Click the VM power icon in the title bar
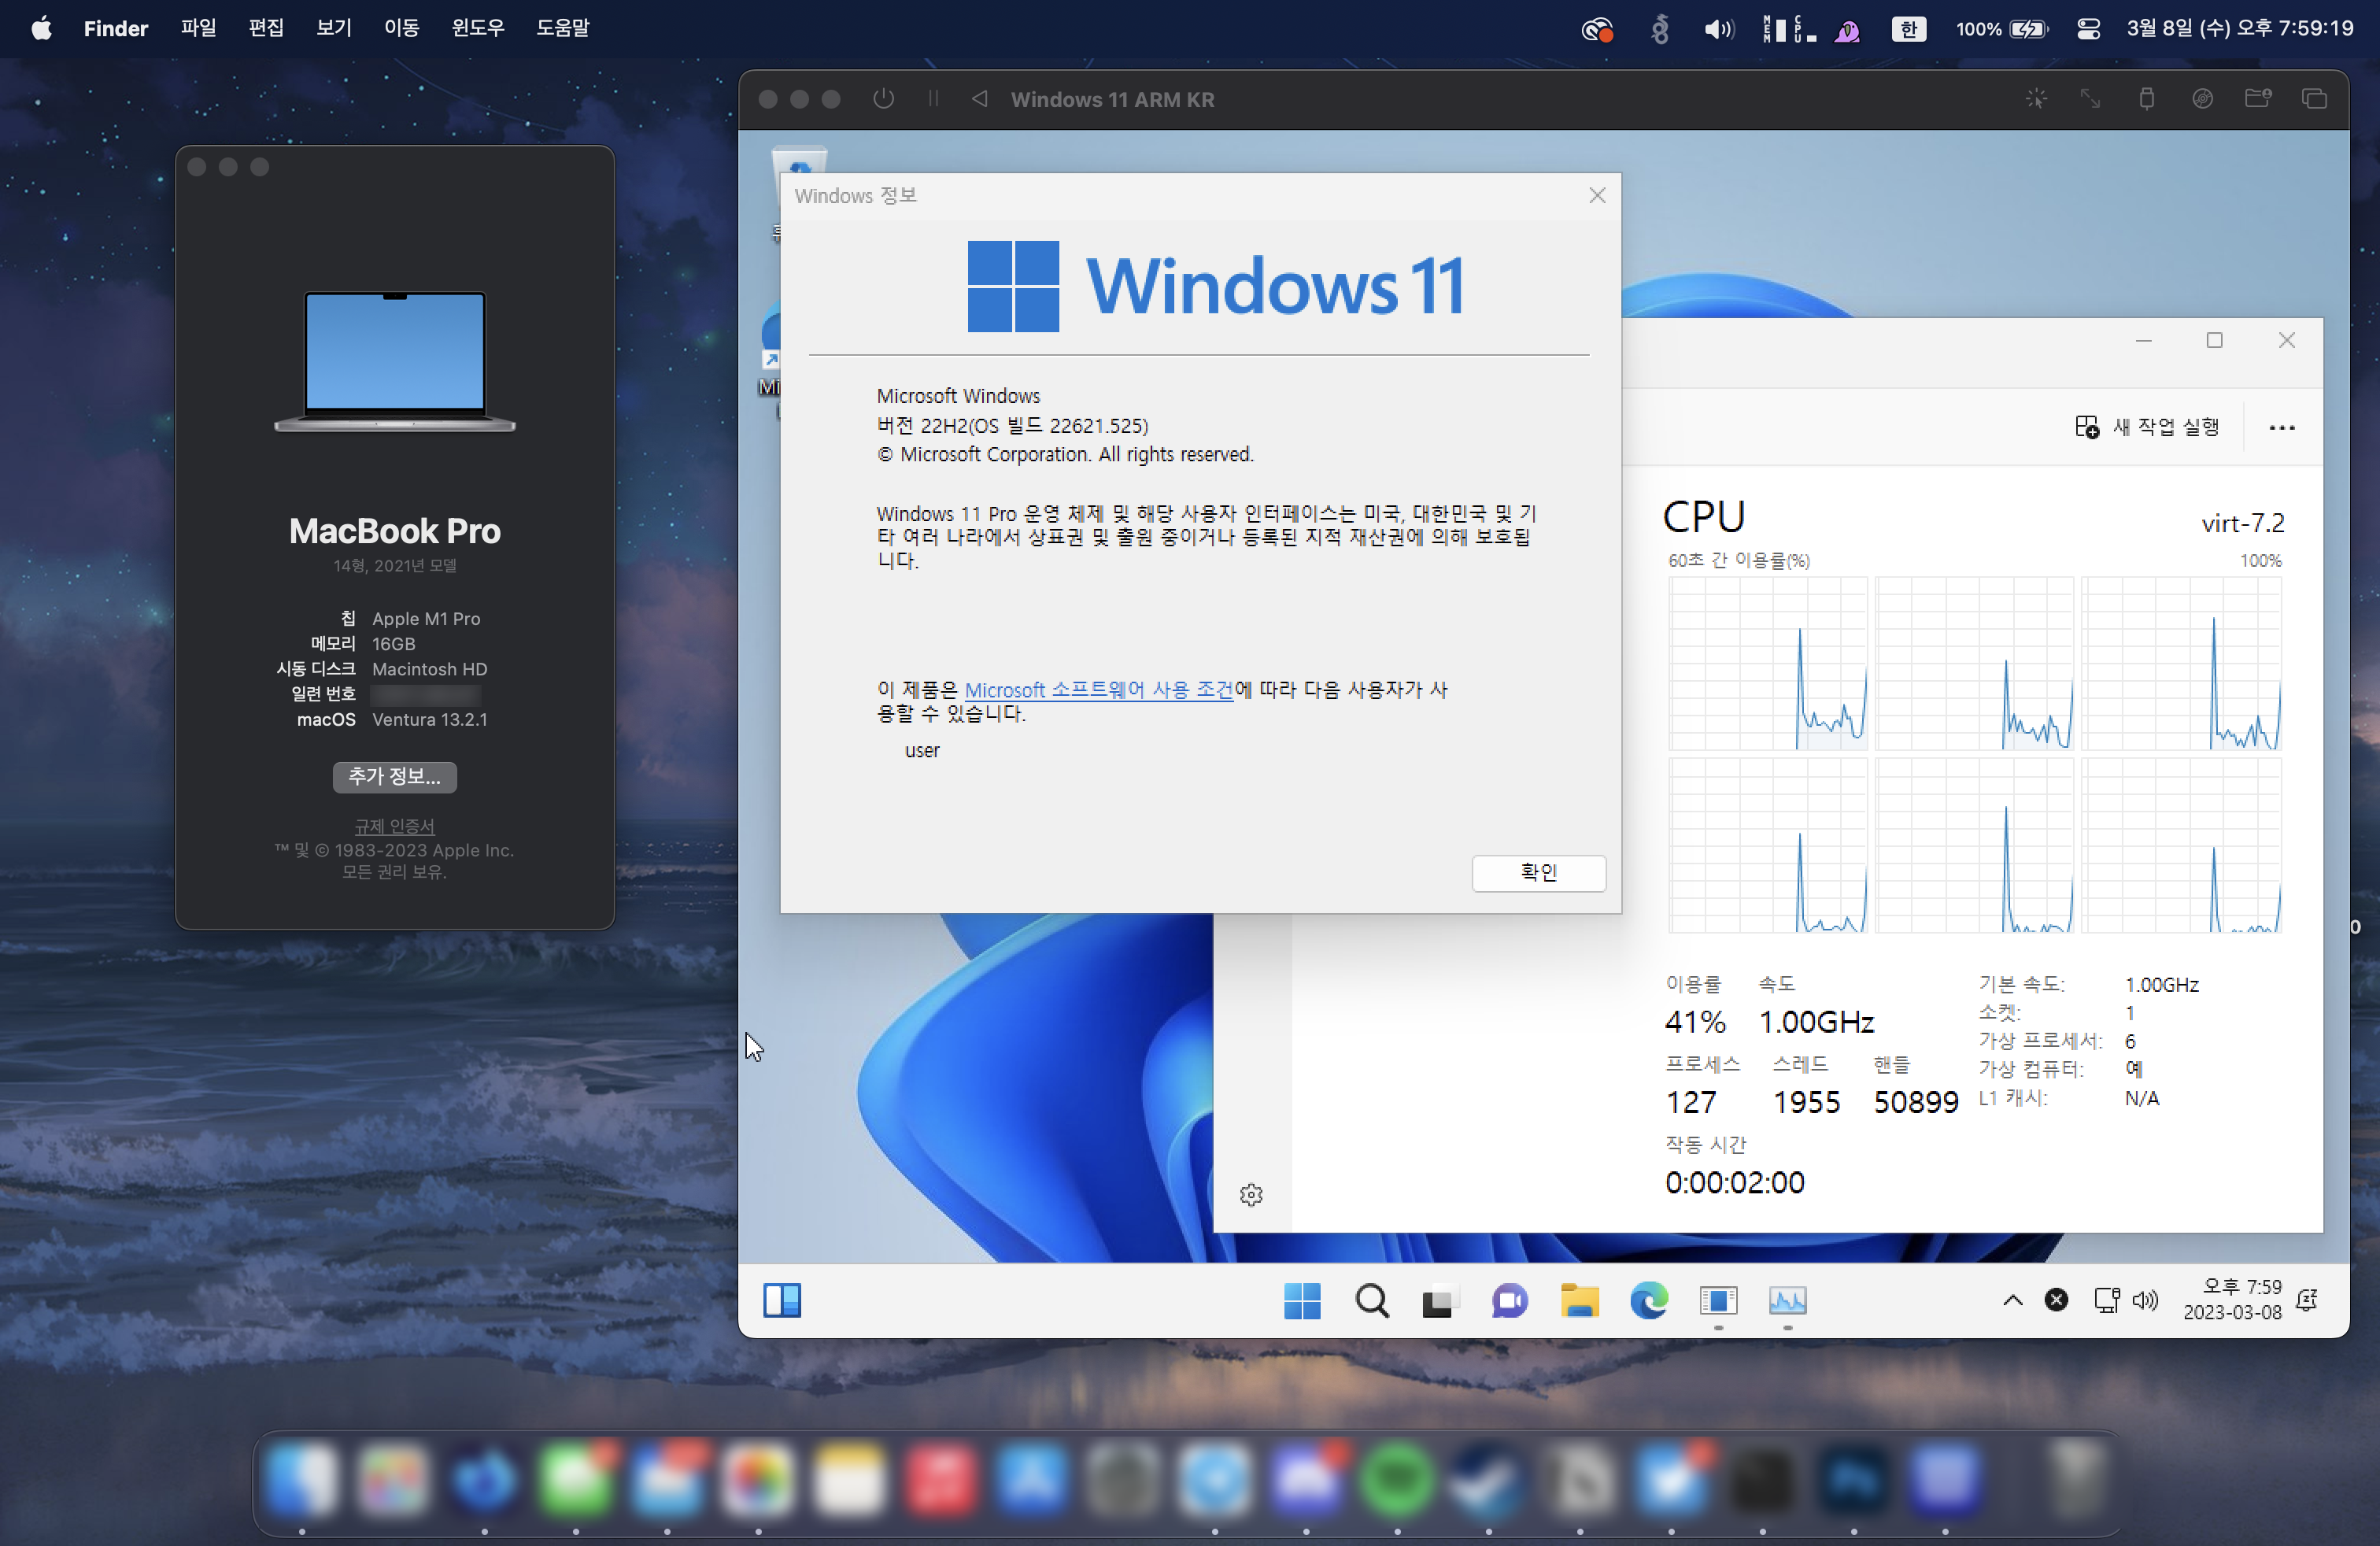 [883, 99]
